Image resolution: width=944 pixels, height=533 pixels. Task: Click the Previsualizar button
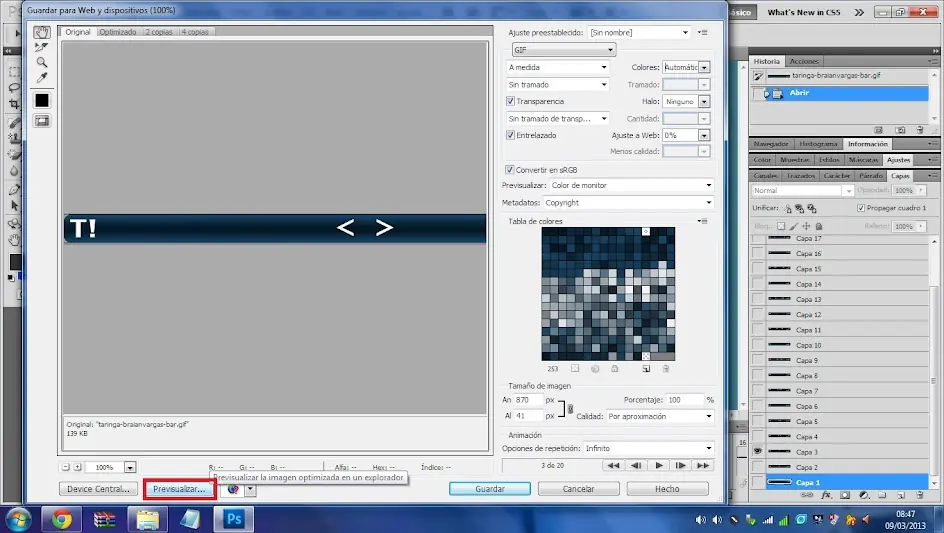tap(179, 489)
